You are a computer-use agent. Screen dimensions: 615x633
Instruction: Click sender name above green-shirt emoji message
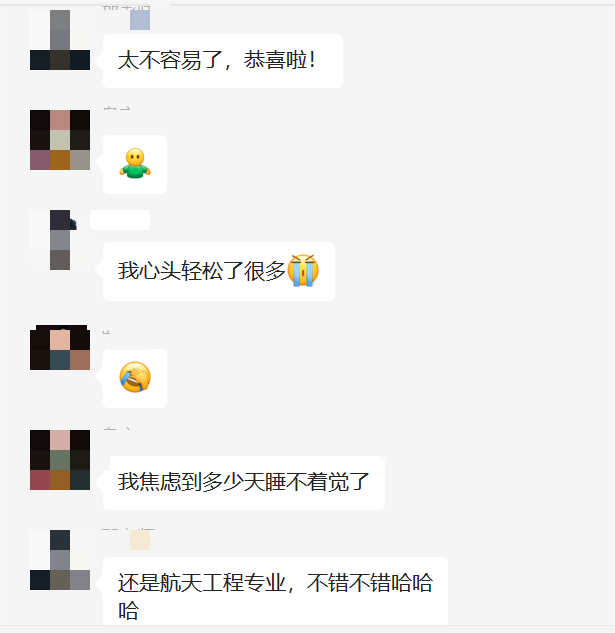(117, 108)
